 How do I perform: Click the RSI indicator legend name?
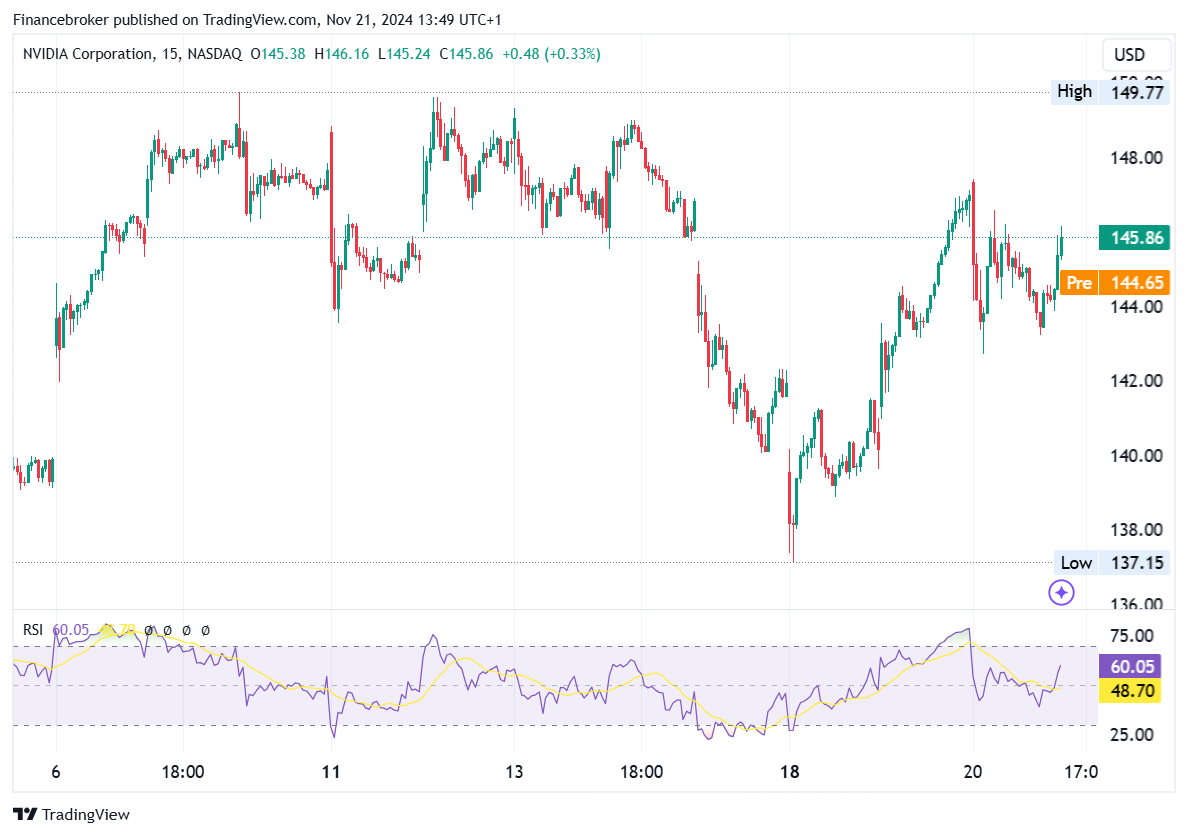[x=33, y=630]
